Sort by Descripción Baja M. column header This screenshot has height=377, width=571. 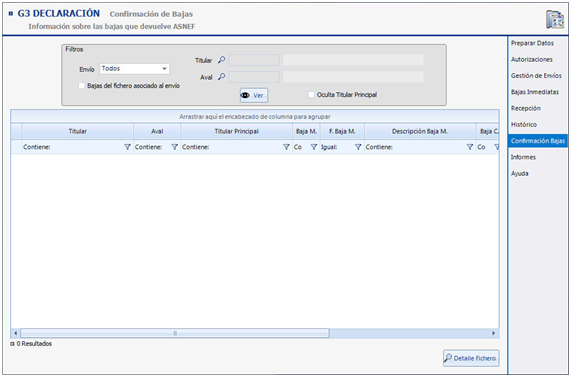click(420, 131)
